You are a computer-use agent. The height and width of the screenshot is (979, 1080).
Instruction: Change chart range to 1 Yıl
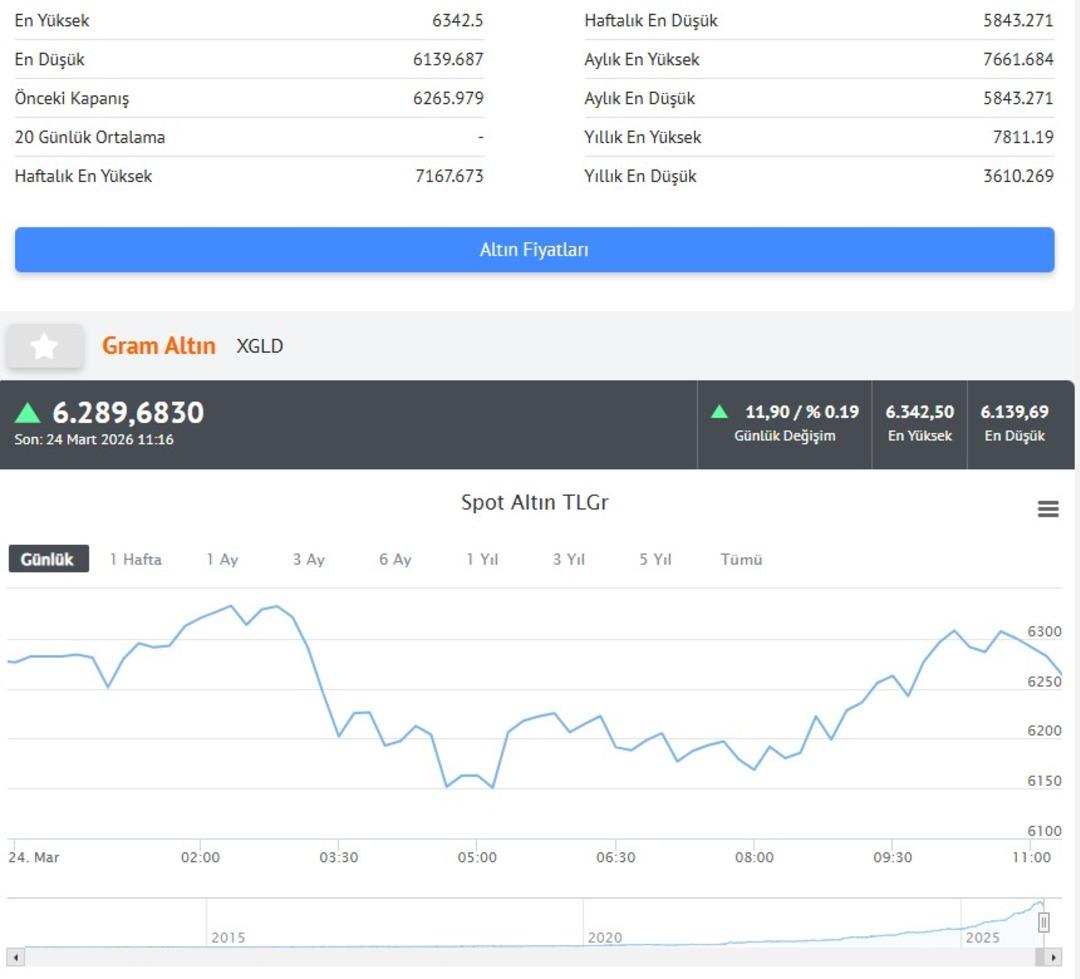coord(482,559)
